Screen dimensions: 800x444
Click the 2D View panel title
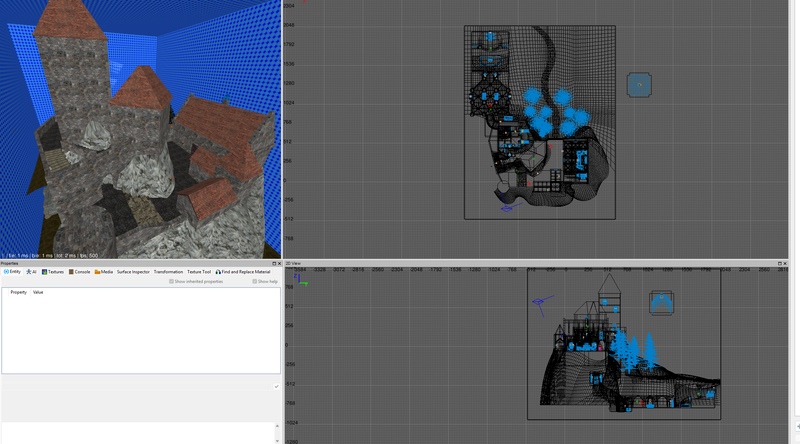pyautogui.click(x=293, y=263)
